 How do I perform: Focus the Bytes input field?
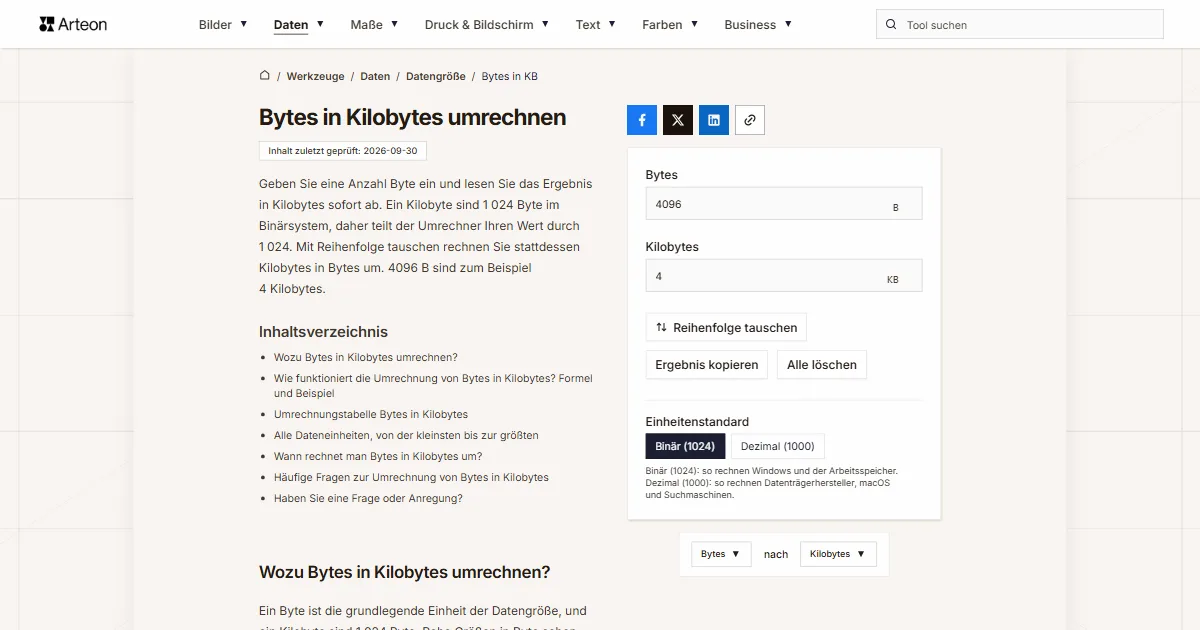784,204
